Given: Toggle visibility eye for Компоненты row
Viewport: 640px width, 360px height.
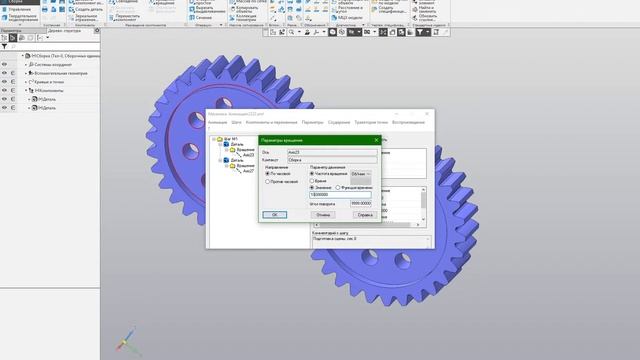Looking at the screenshot, I should pos(4,90).
